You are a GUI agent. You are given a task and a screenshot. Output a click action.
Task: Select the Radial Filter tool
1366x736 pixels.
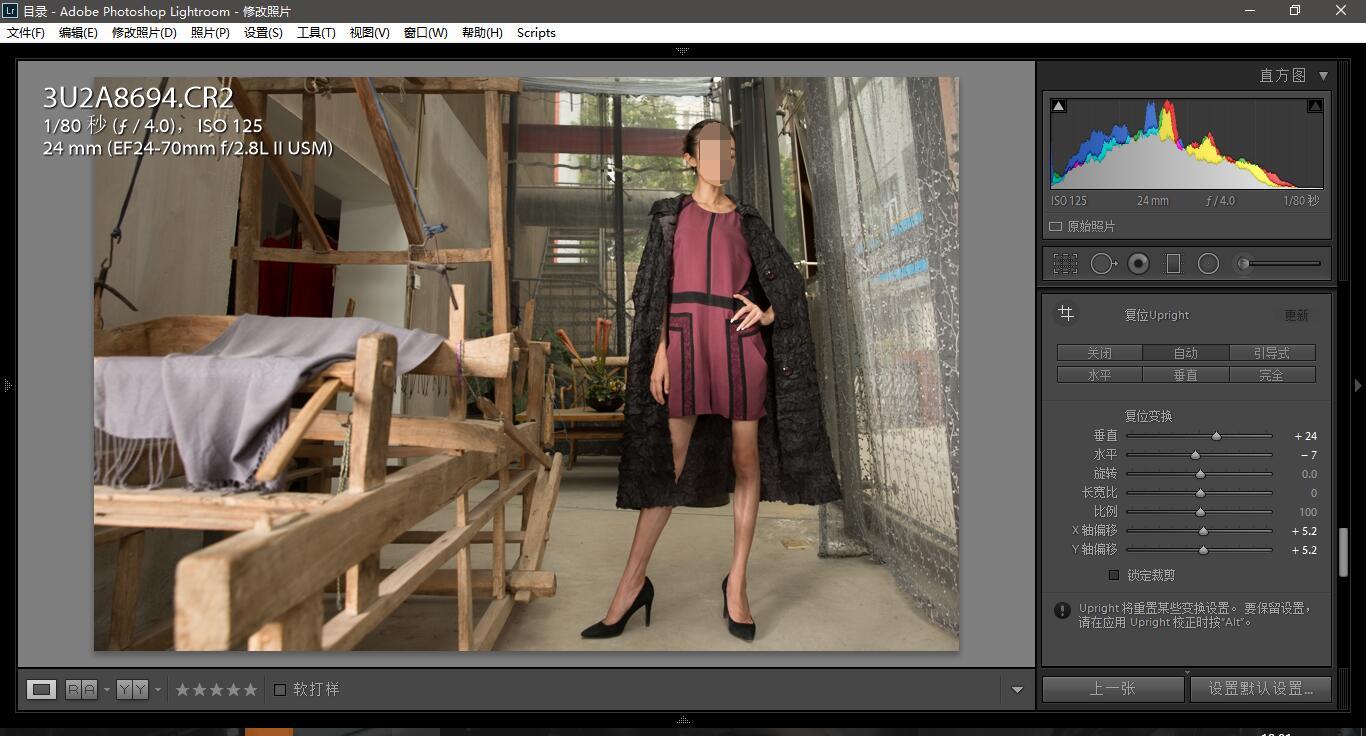pos(1208,263)
